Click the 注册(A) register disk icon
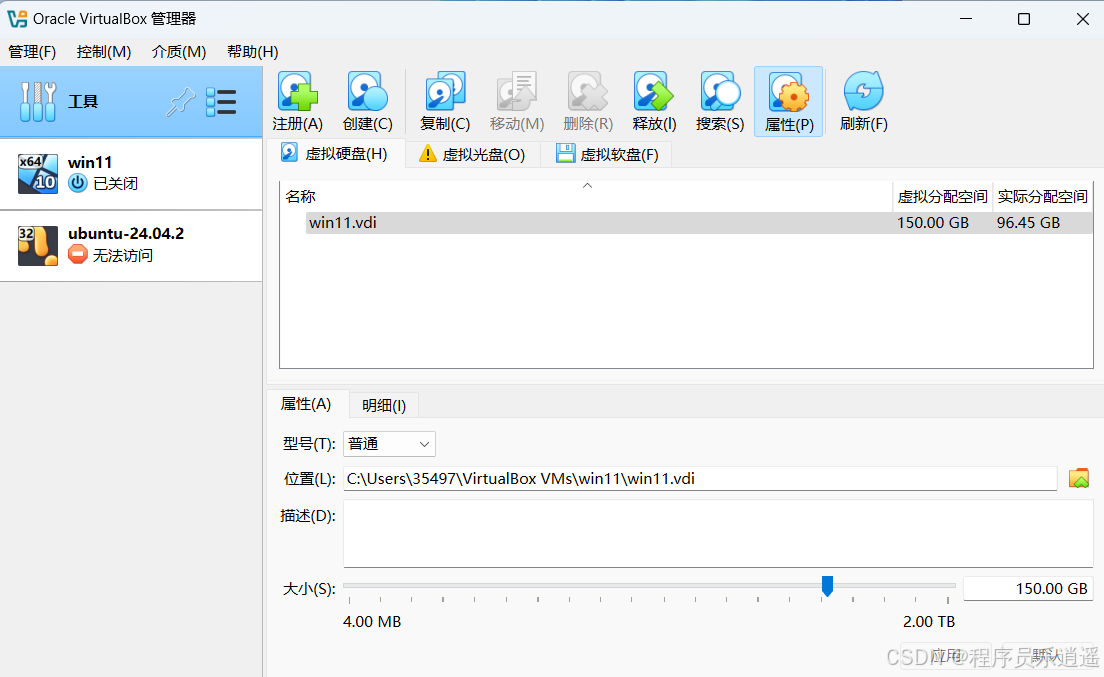Screen dimensions: 1104x677 (x=298, y=91)
